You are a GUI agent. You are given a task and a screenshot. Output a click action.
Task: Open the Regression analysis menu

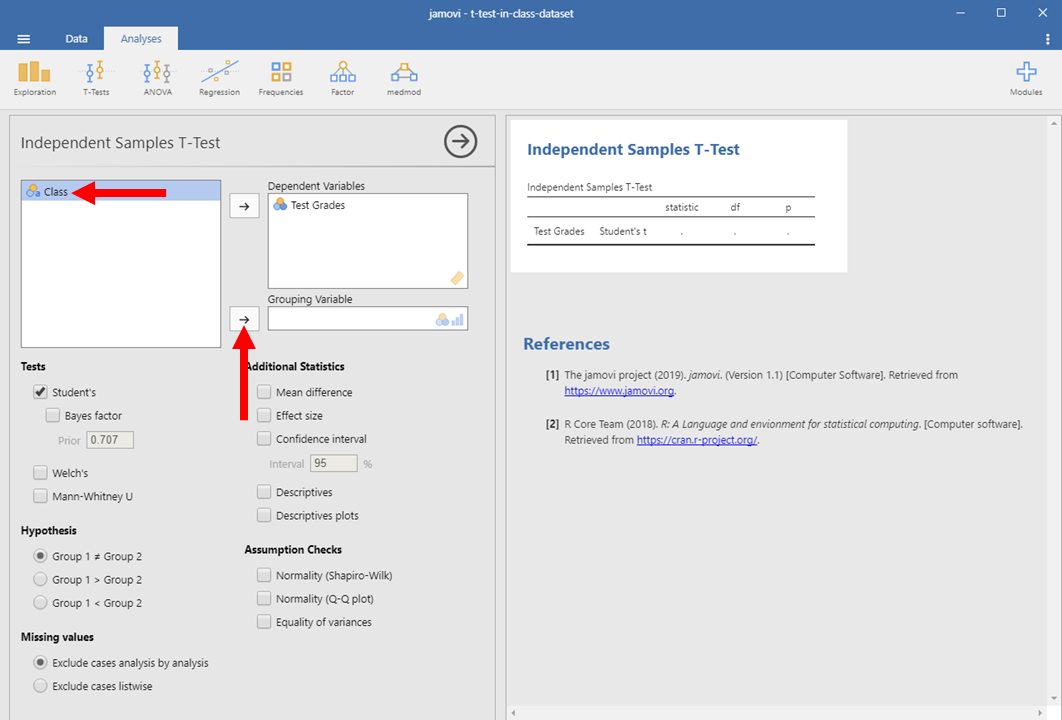(x=219, y=78)
